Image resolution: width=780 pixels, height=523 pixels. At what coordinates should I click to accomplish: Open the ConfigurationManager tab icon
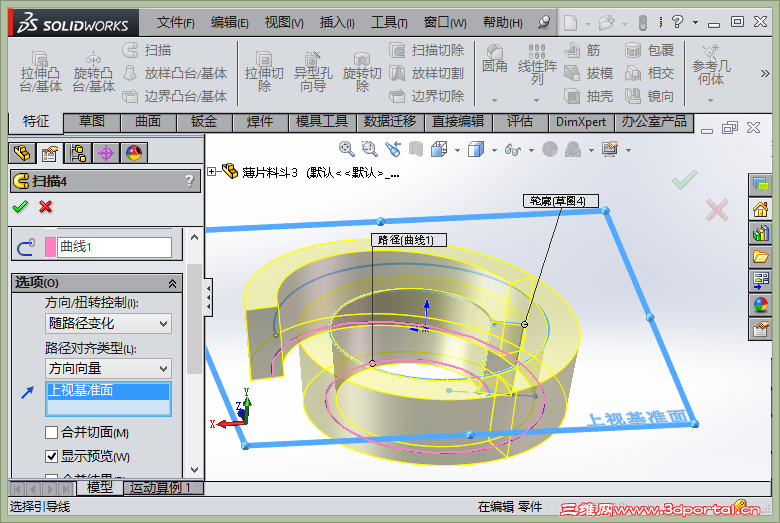point(78,153)
